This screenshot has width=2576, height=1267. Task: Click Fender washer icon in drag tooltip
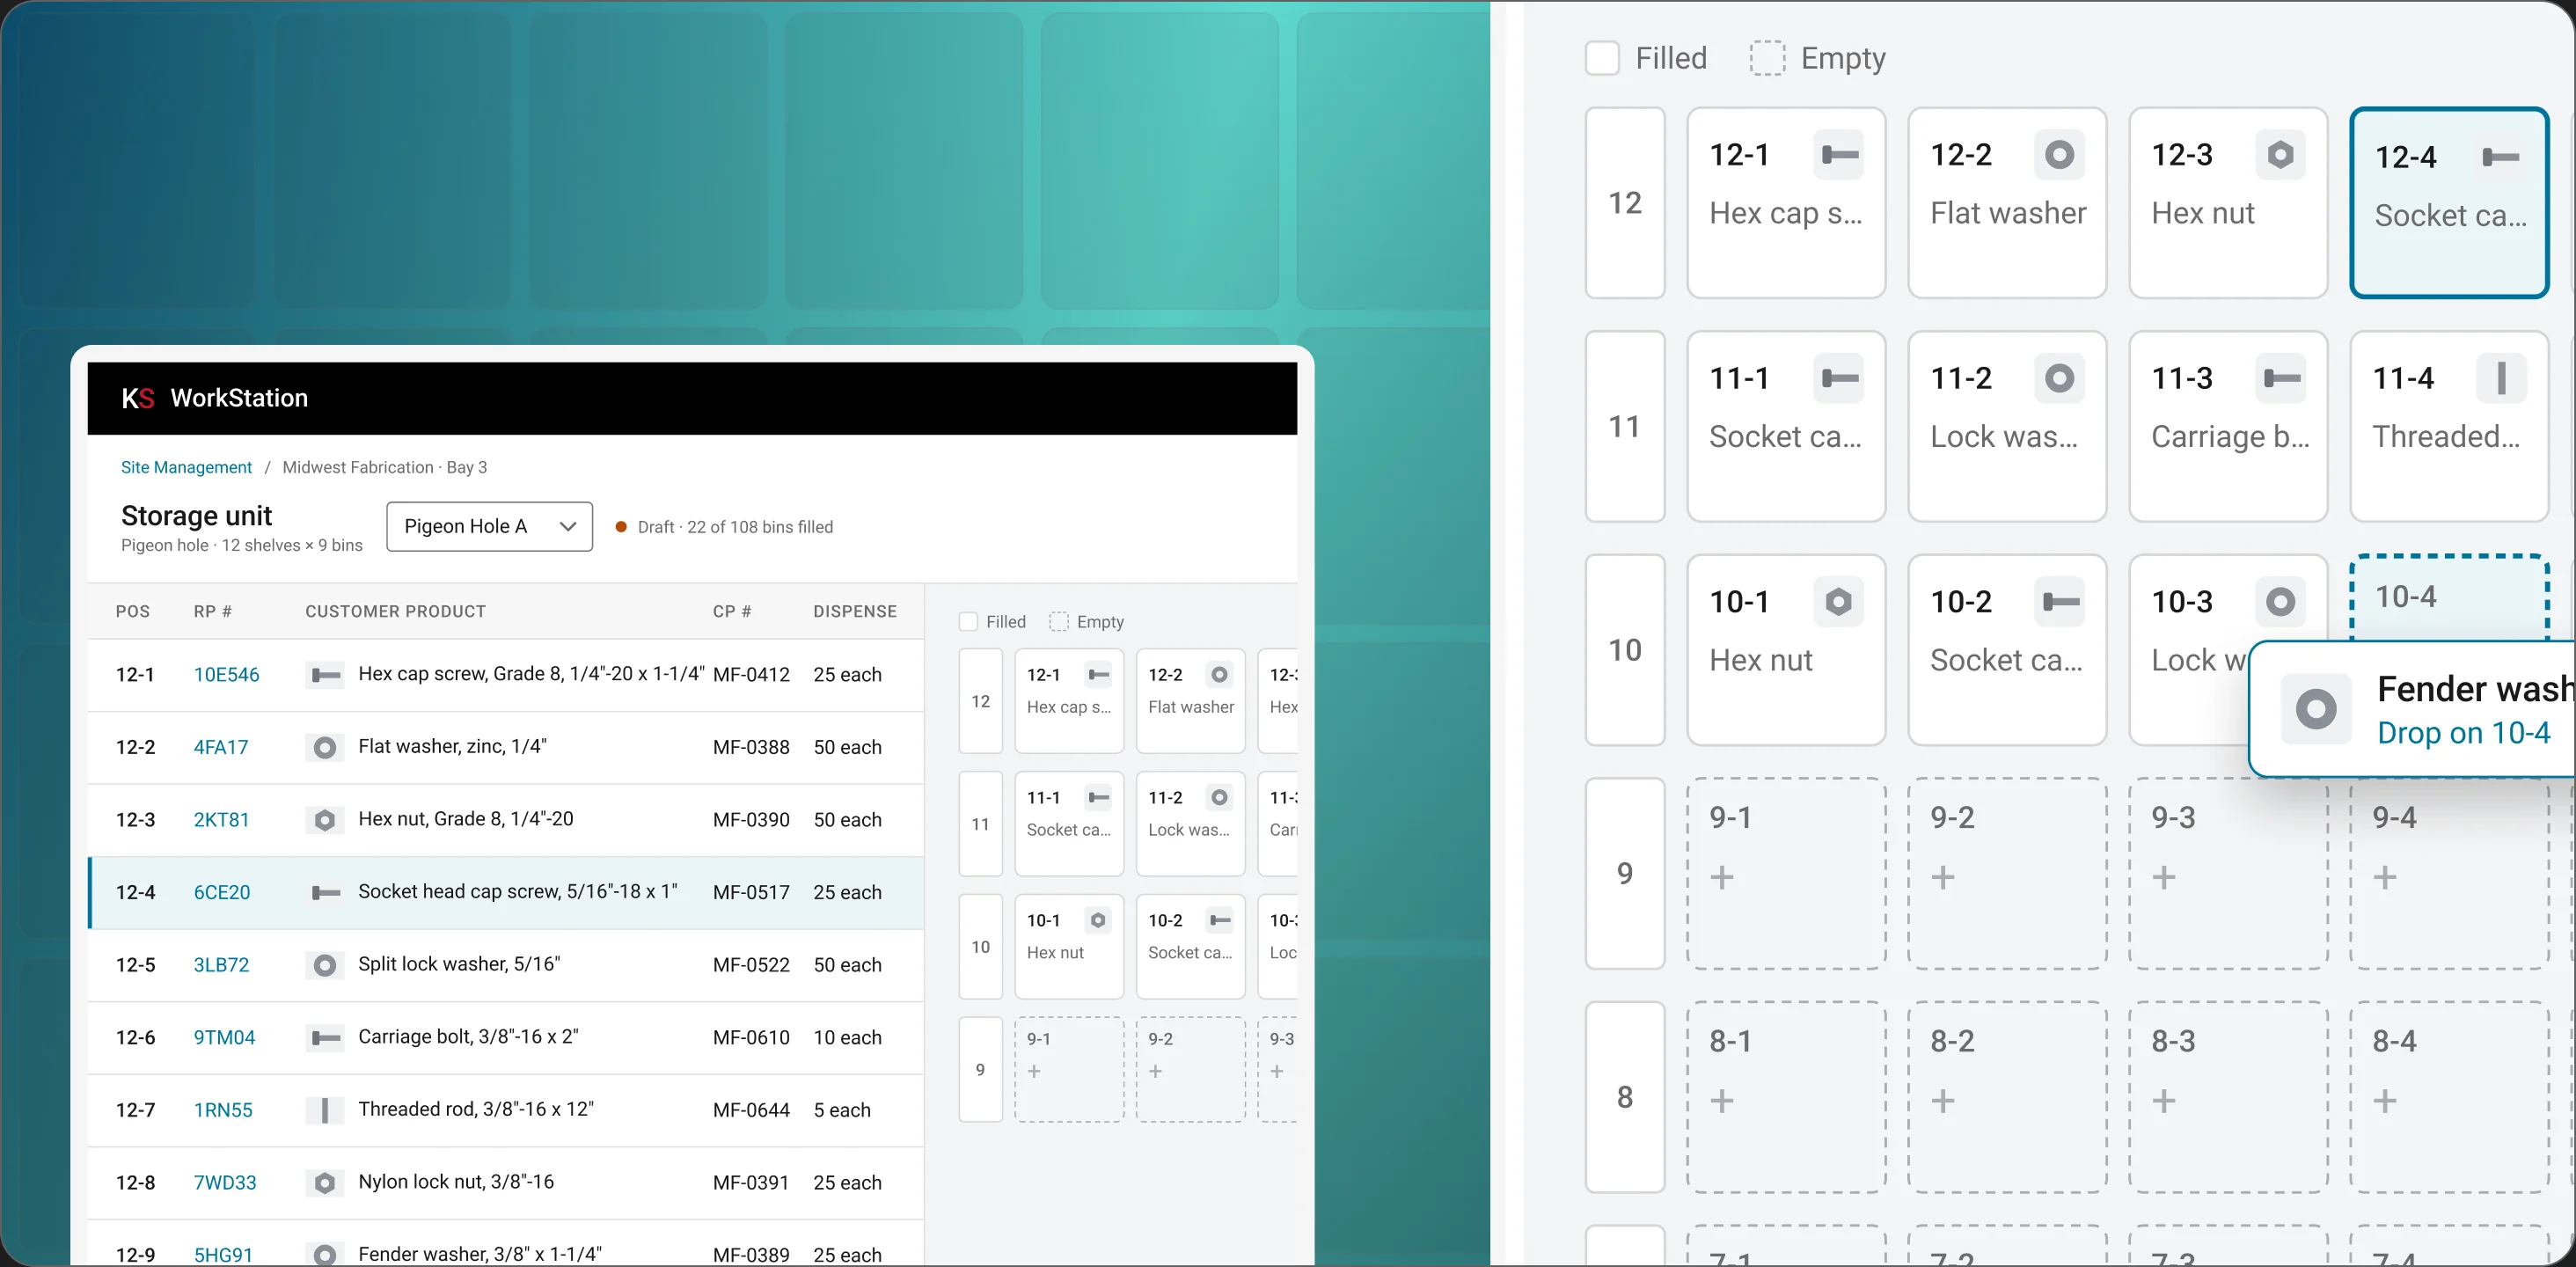2316,709
